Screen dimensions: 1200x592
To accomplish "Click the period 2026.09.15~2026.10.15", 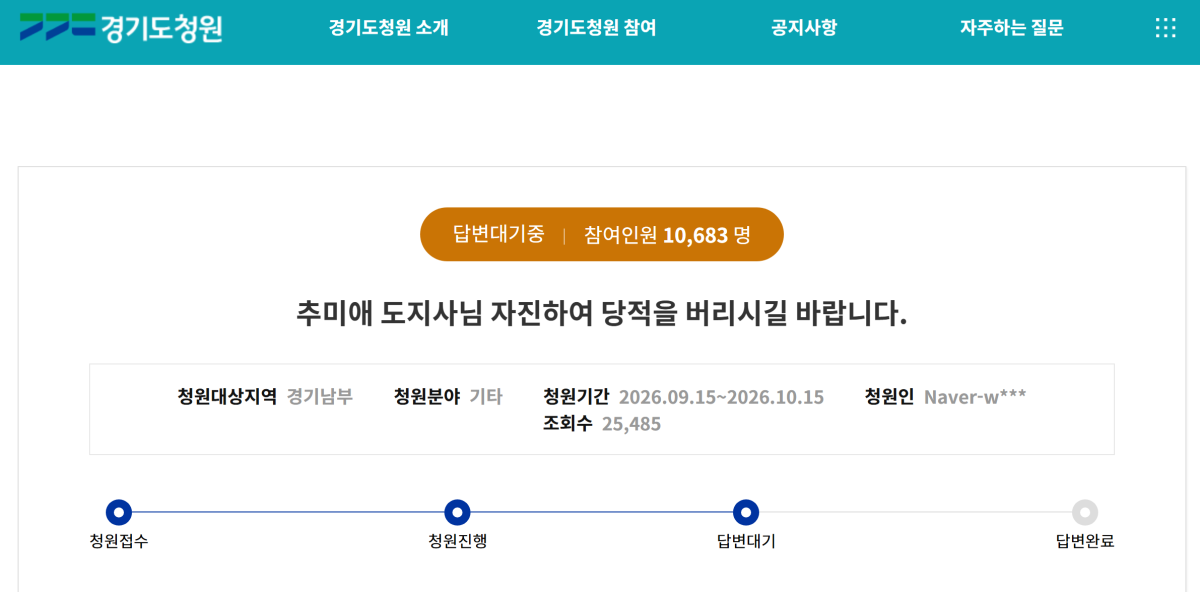I will click(721, 397).
